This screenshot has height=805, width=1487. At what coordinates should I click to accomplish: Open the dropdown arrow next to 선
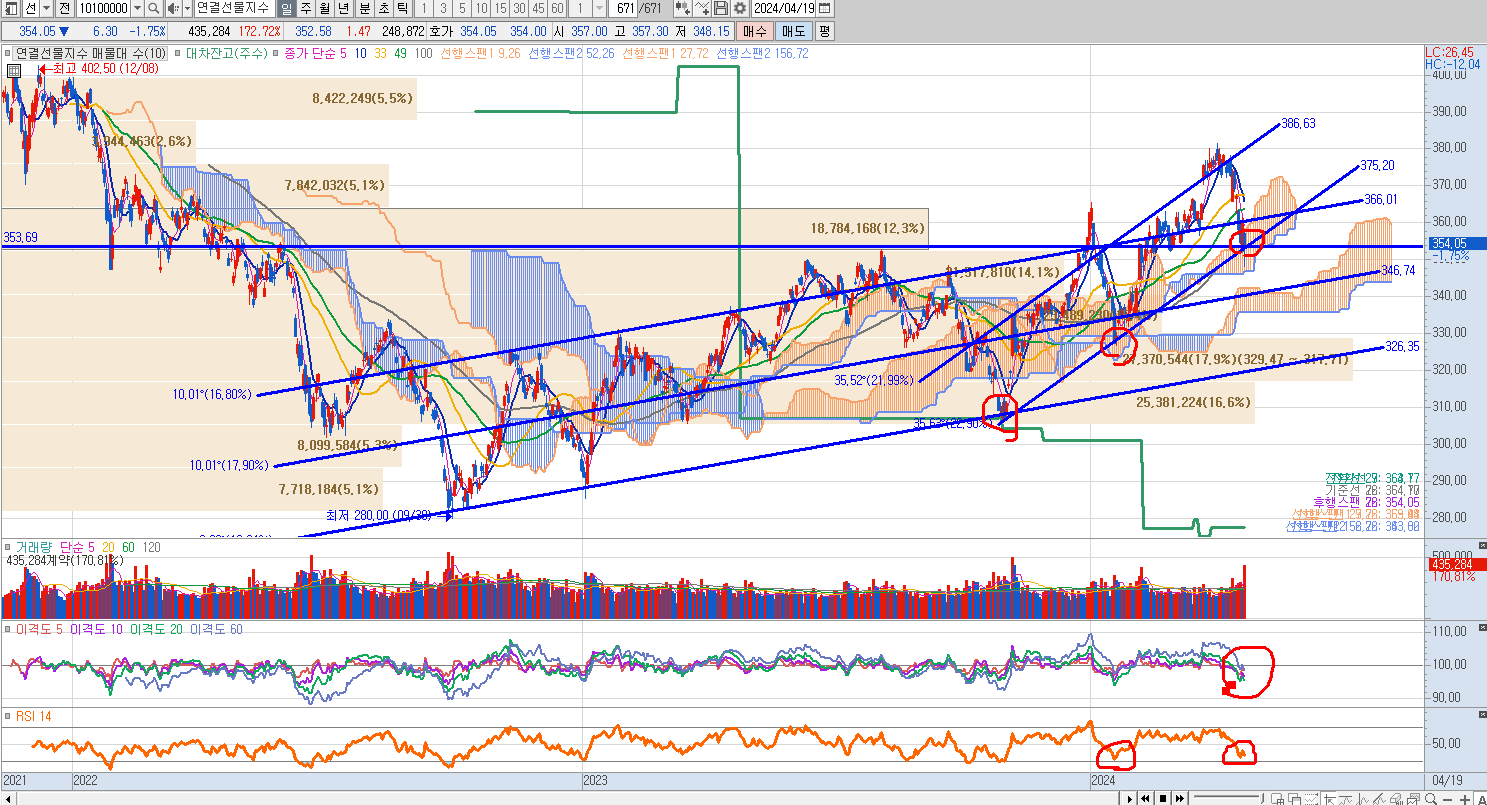47,8
